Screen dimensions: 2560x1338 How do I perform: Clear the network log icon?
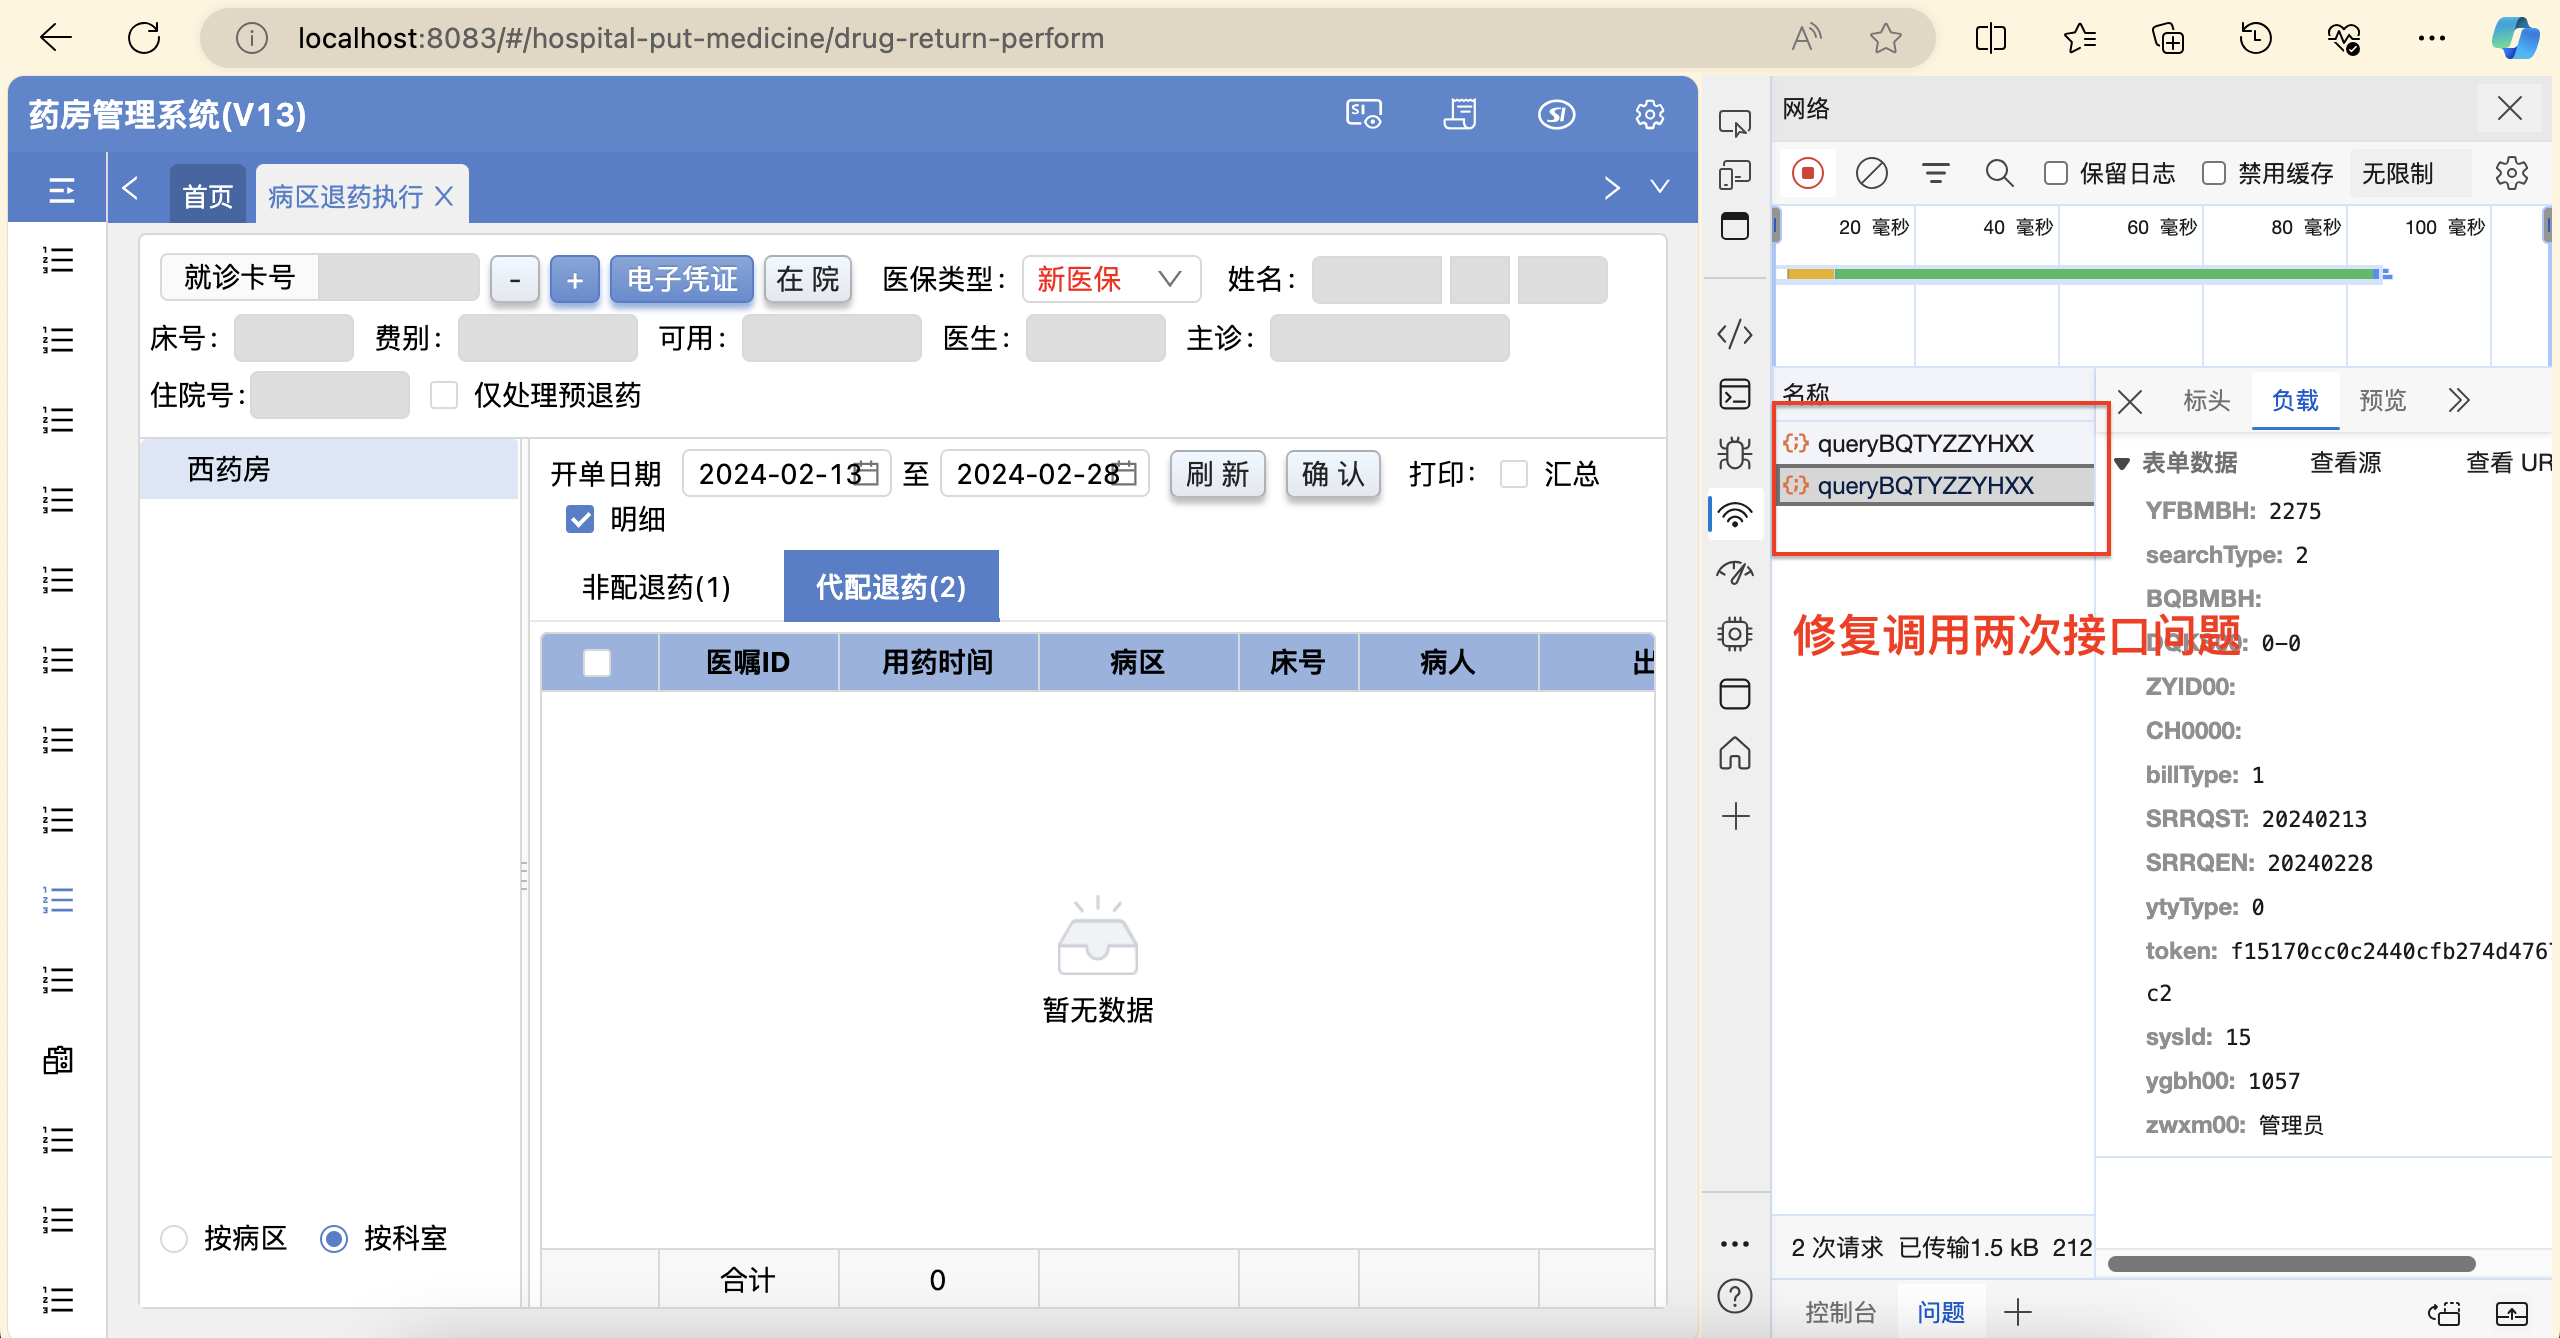click(1871, 173)
